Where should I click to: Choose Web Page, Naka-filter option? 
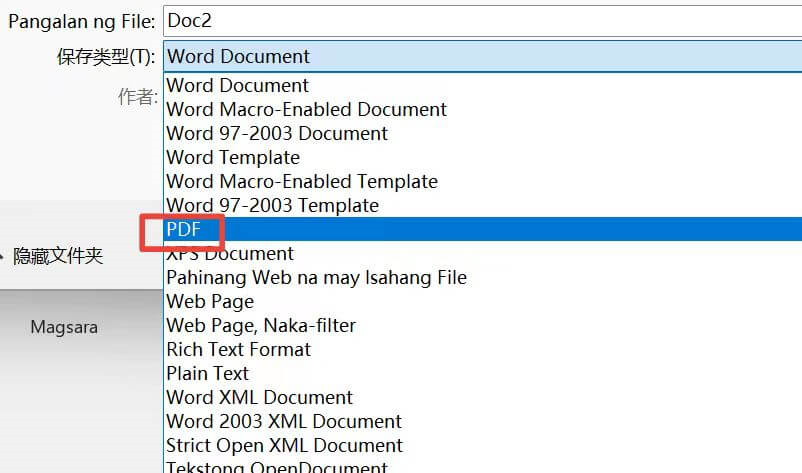coord(482,326)
